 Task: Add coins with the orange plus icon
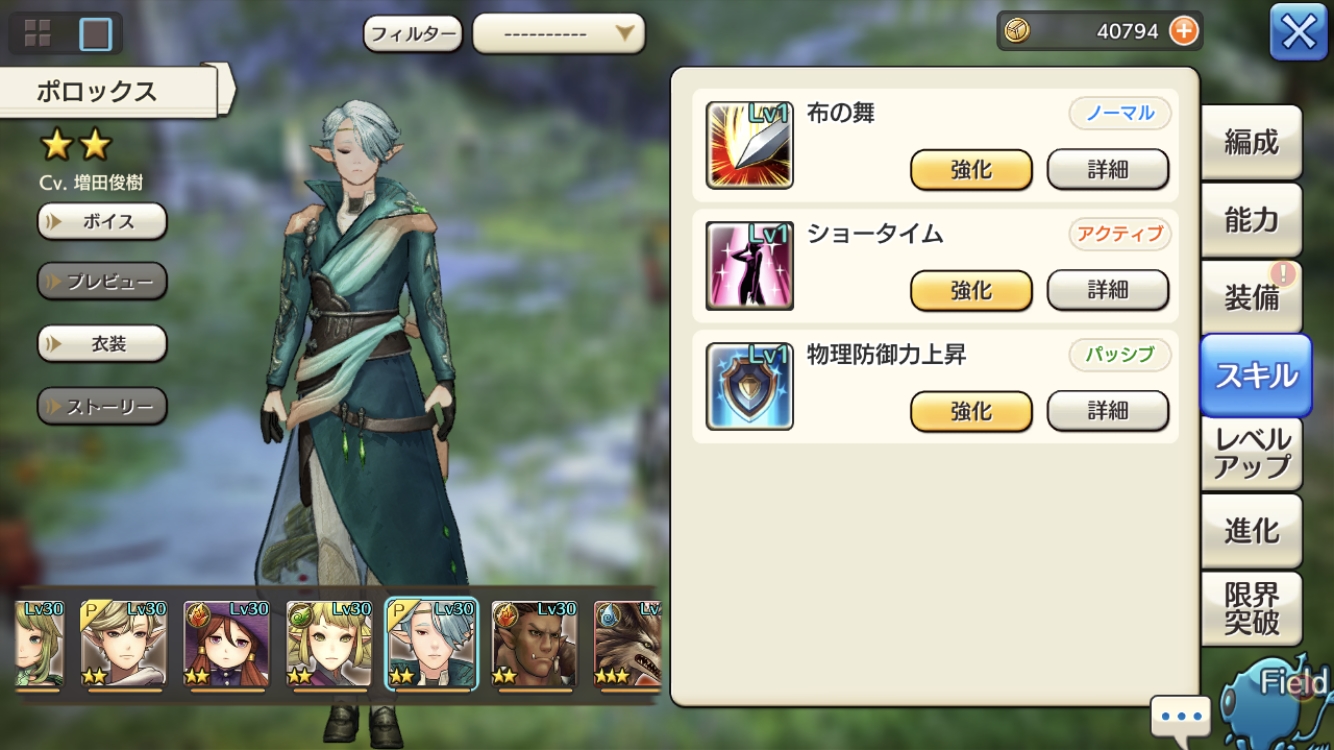tap(1183, 31)
